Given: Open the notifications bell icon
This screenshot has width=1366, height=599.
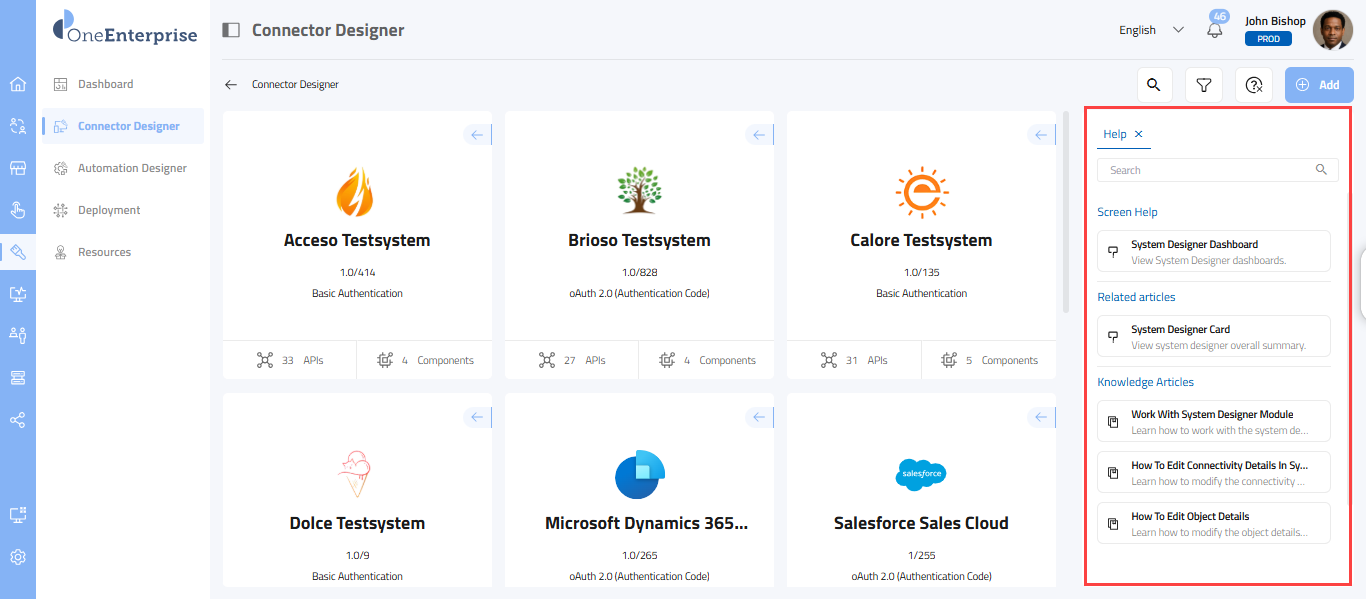Looking at the screenshot, I should point(1215,30).
